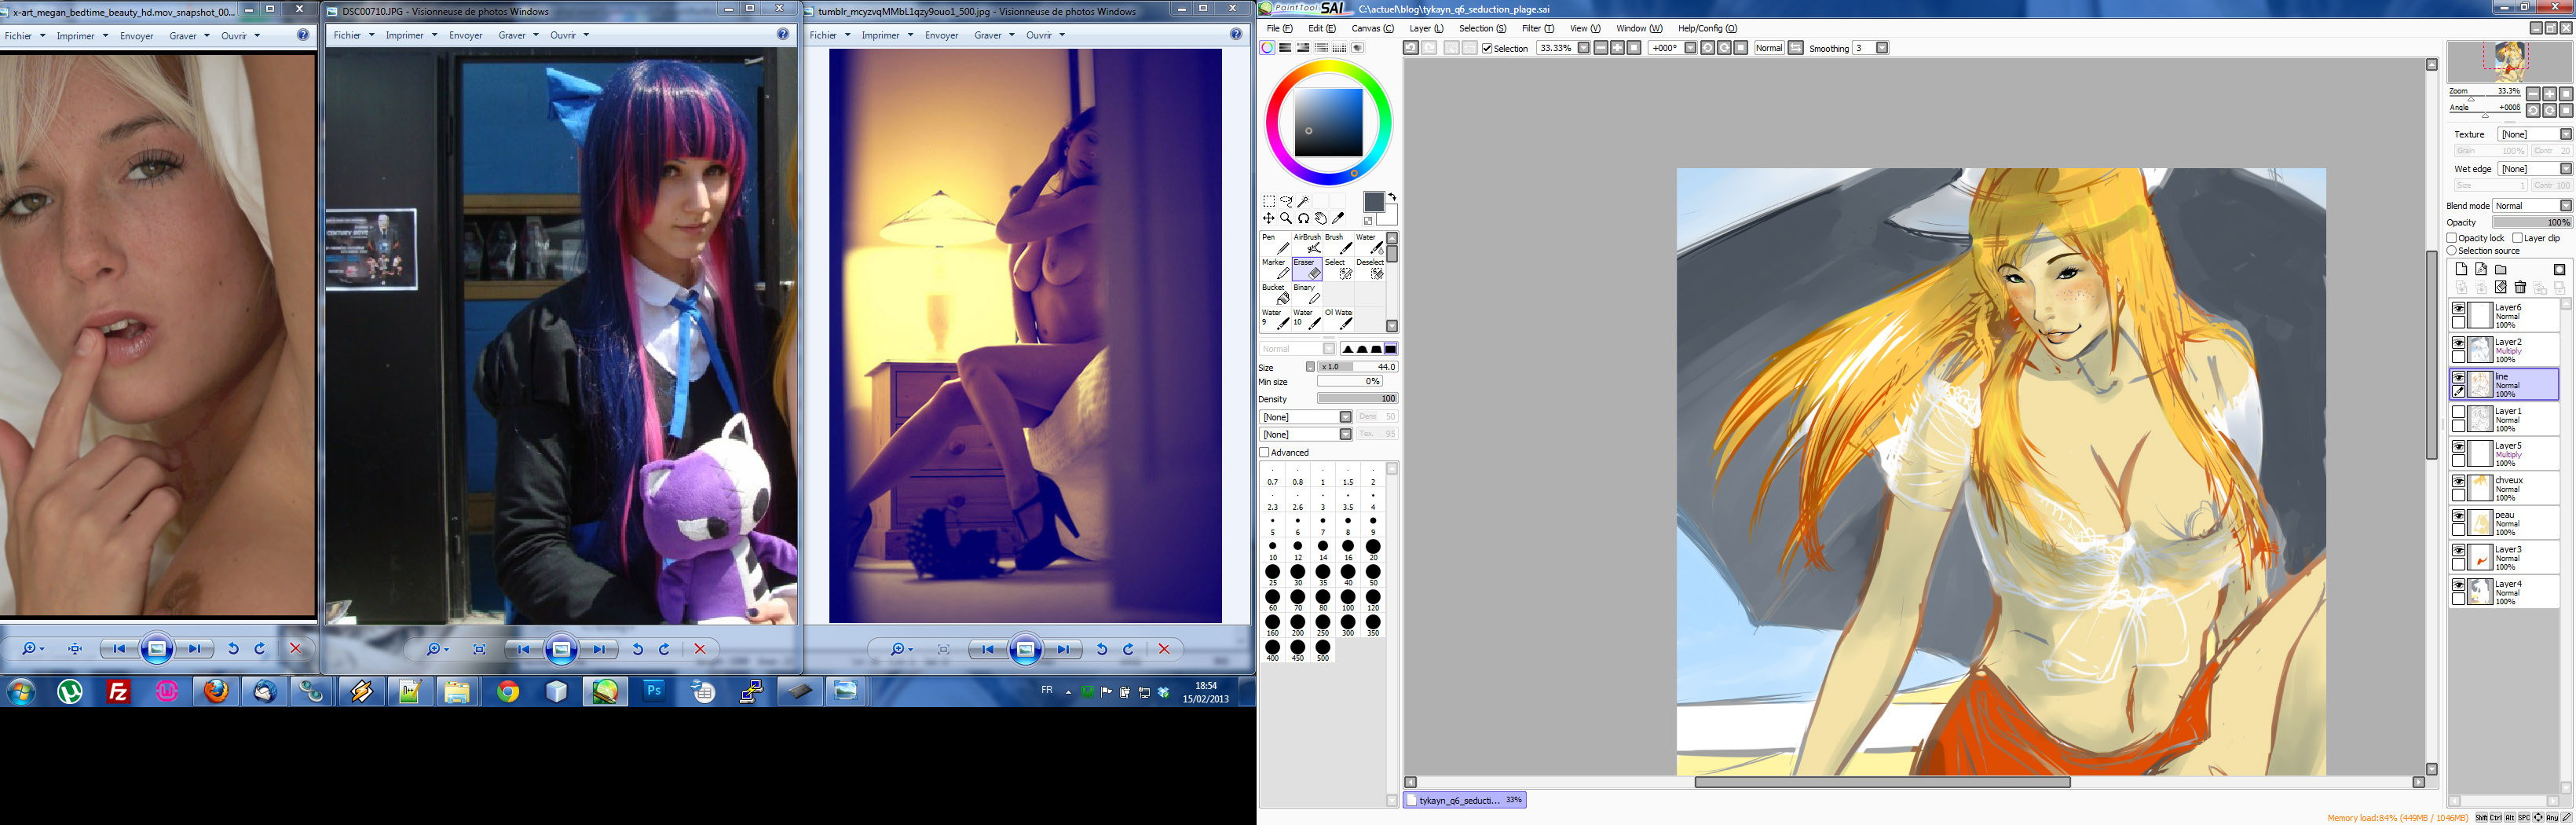This screenshot has height=825, width=2576.
Task: Select the Marker tool
Action: click(1275, 269)
